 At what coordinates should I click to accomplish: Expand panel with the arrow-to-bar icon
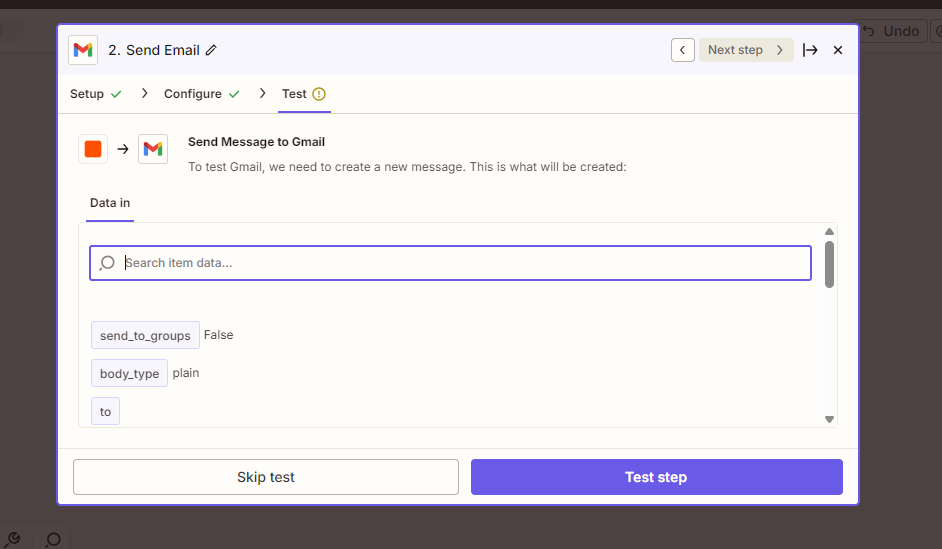click(x=810, y=50)
